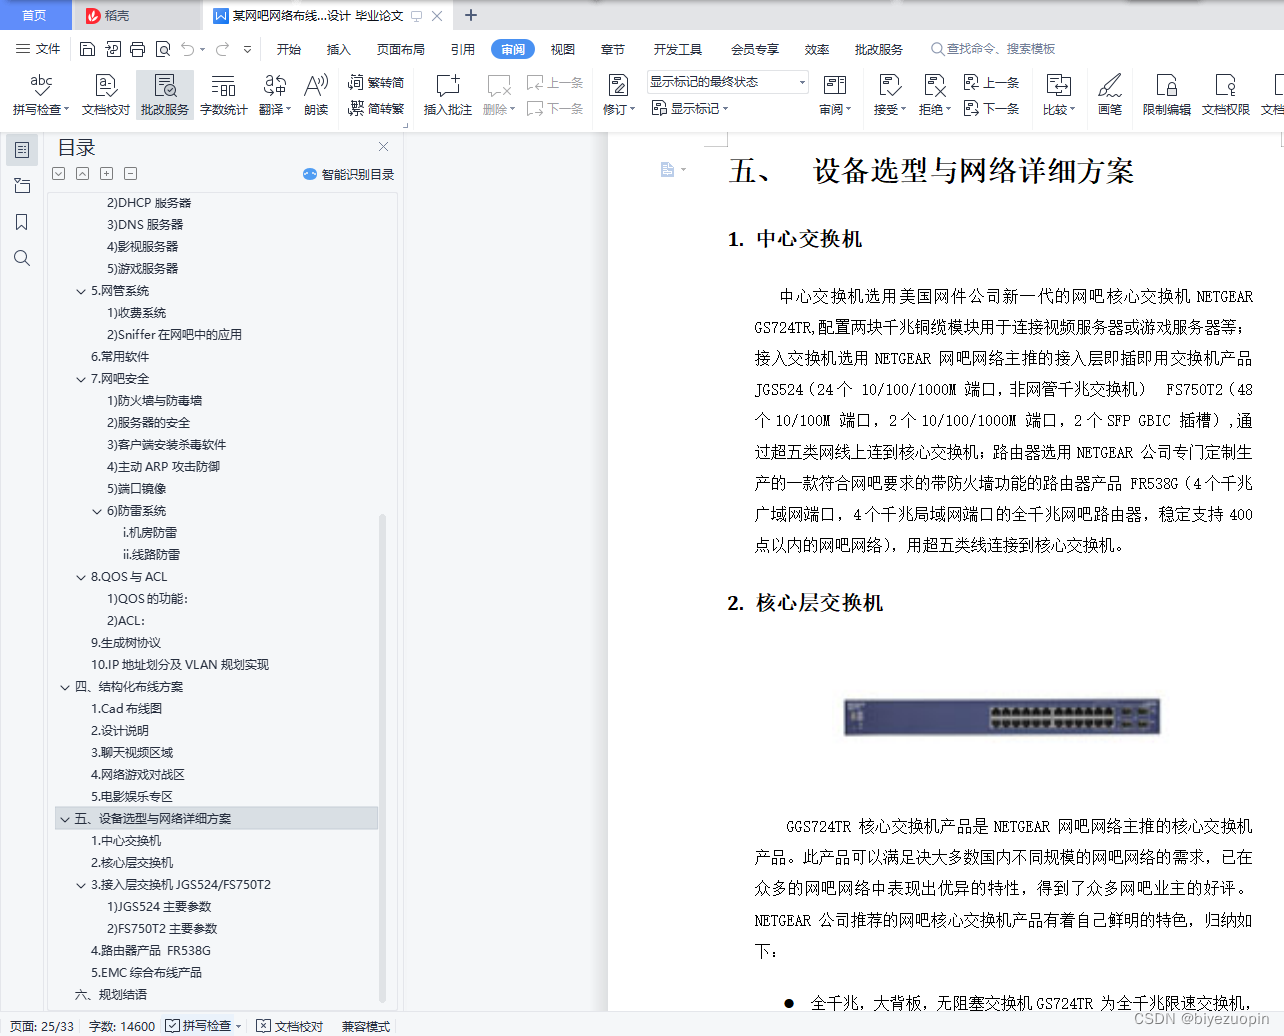1284x1036 pixels.
Task: Open the review pane 审阅
Action: (x=835, y=95)
